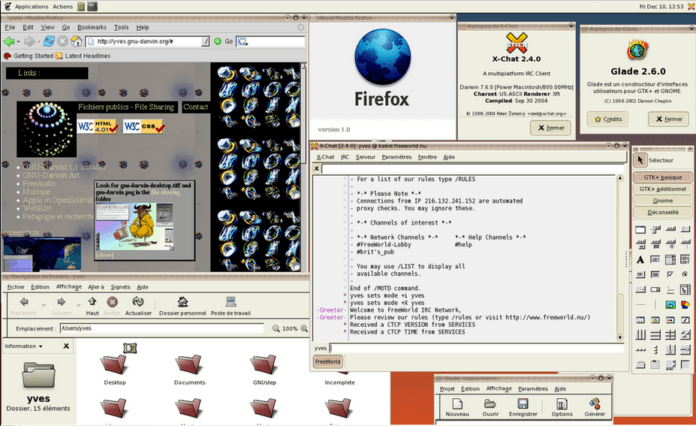The image size is (696, 426).
Task: Click the Firefox page vertical scrollbar
Action: coord(304,166)
